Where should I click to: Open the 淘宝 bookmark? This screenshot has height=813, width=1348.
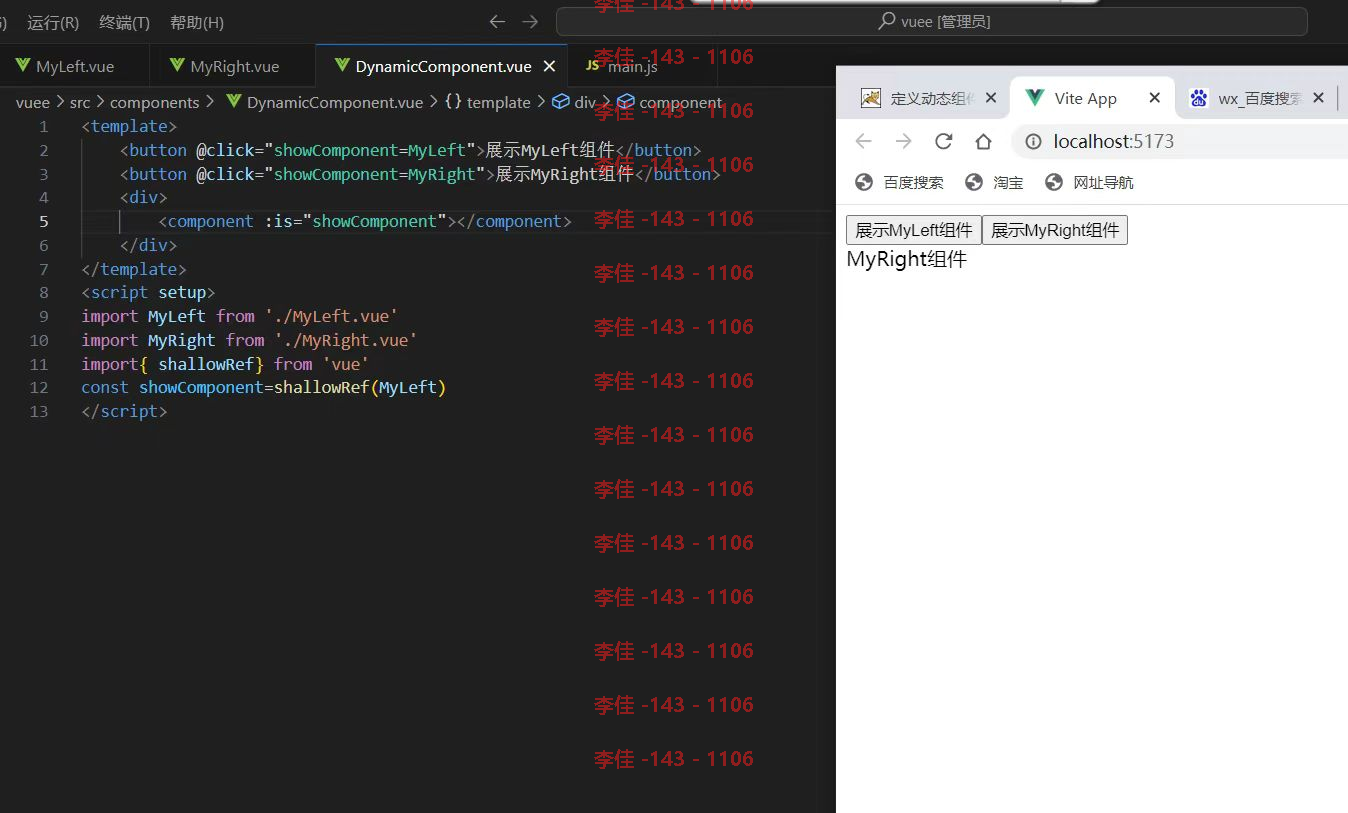coord(994,182)
